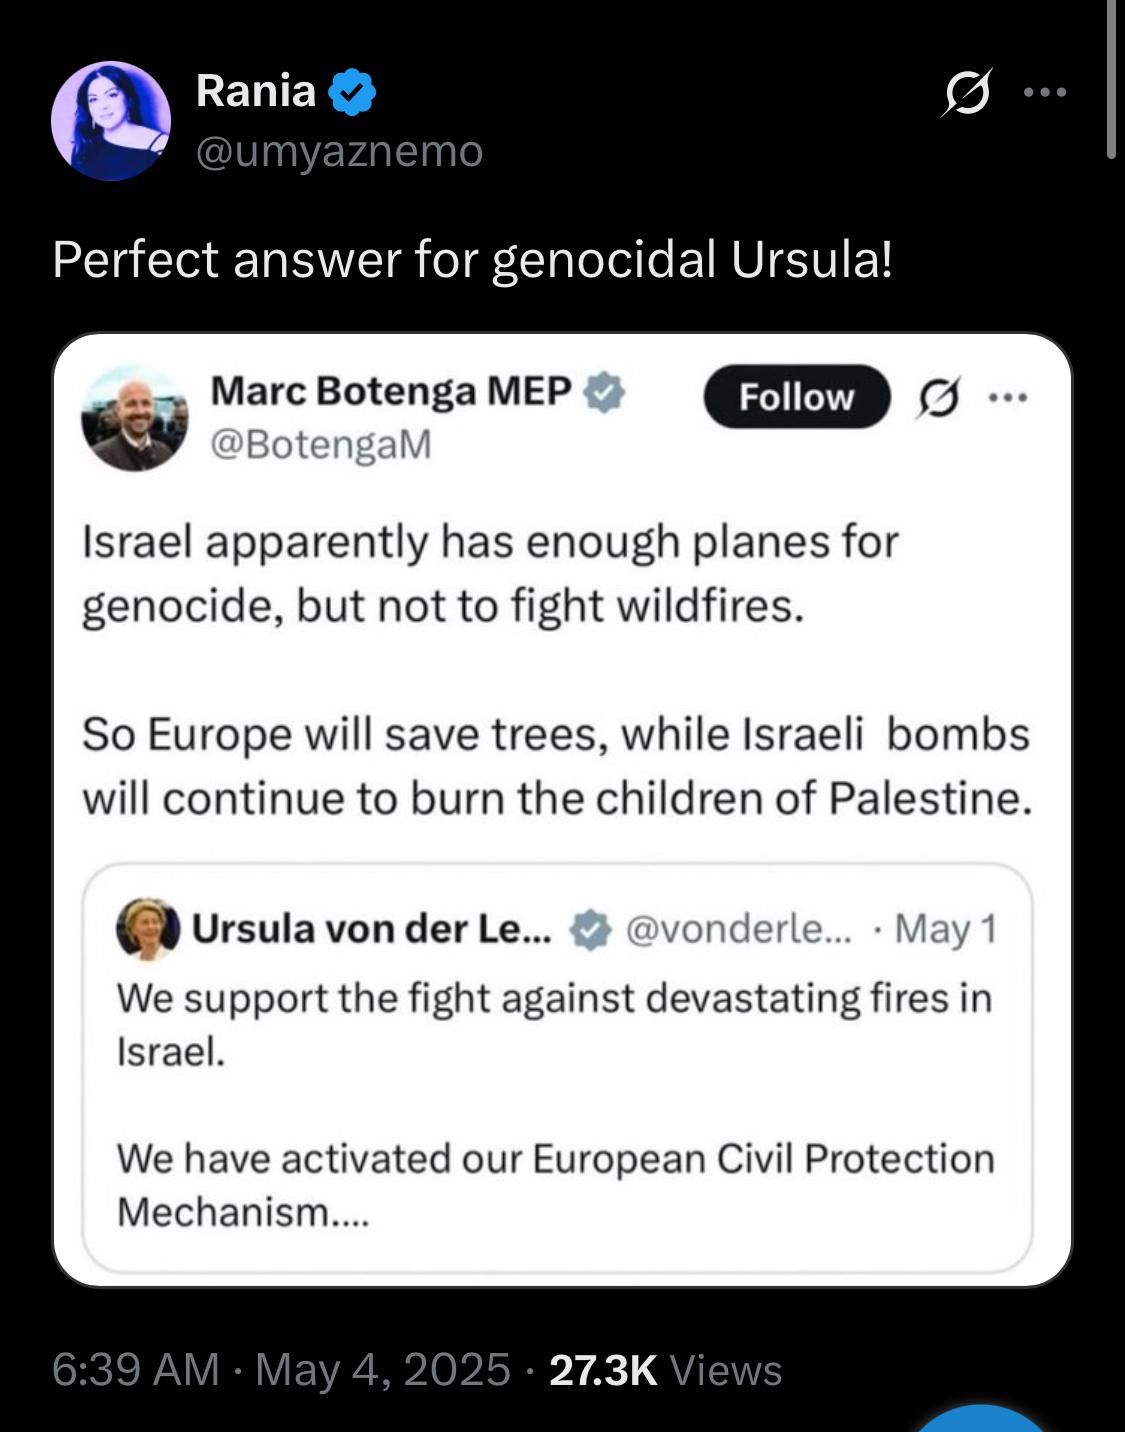The height and width of the screenshot is (1432, 1125).
Task: Click the Grok icon in the quoted Botenga tweet
Action: (939, 398)
